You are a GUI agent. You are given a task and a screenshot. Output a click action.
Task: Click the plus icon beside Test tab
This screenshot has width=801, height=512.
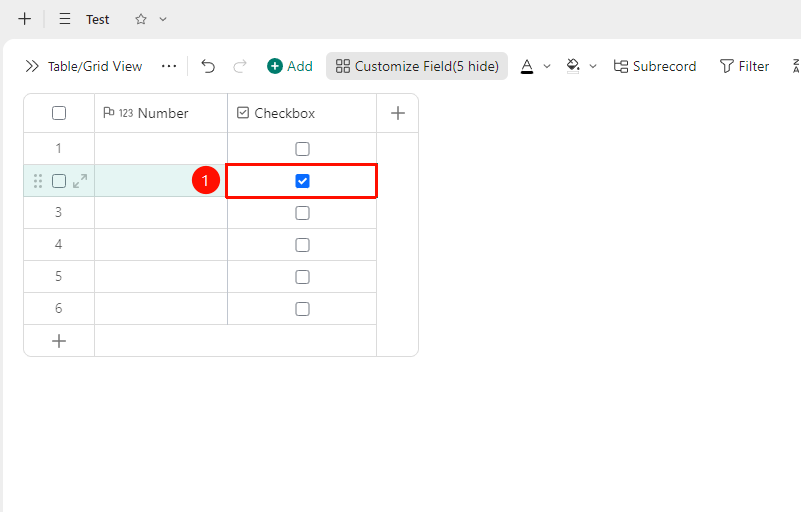pyautogui.click(x=25, y=19)
